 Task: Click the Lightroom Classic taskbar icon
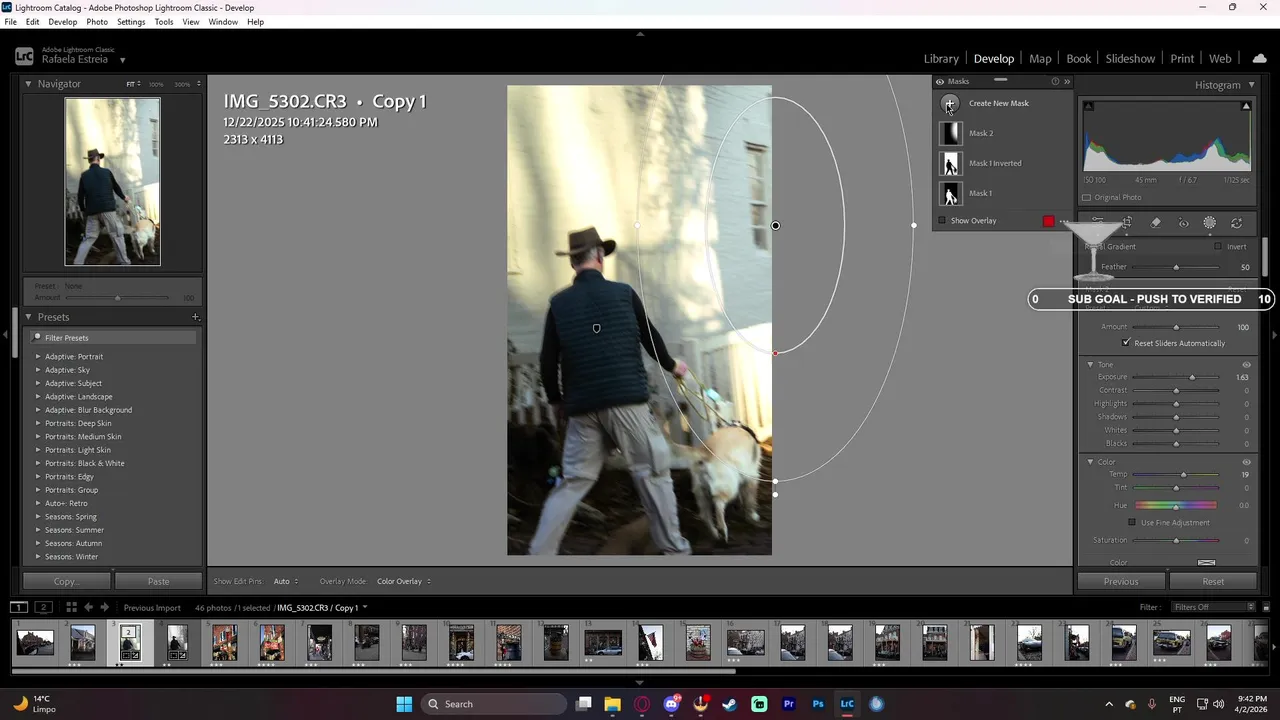tap(847, 704)
